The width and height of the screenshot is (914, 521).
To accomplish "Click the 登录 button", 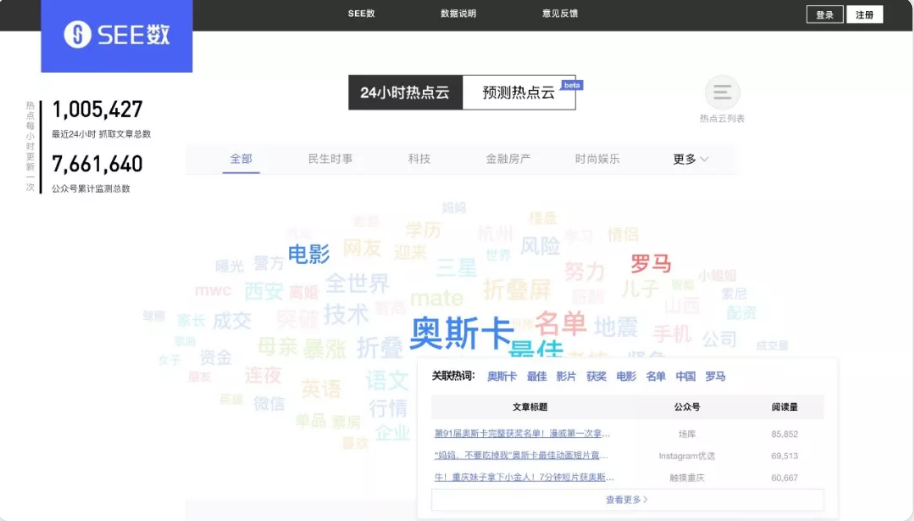I will coord(824,14).
